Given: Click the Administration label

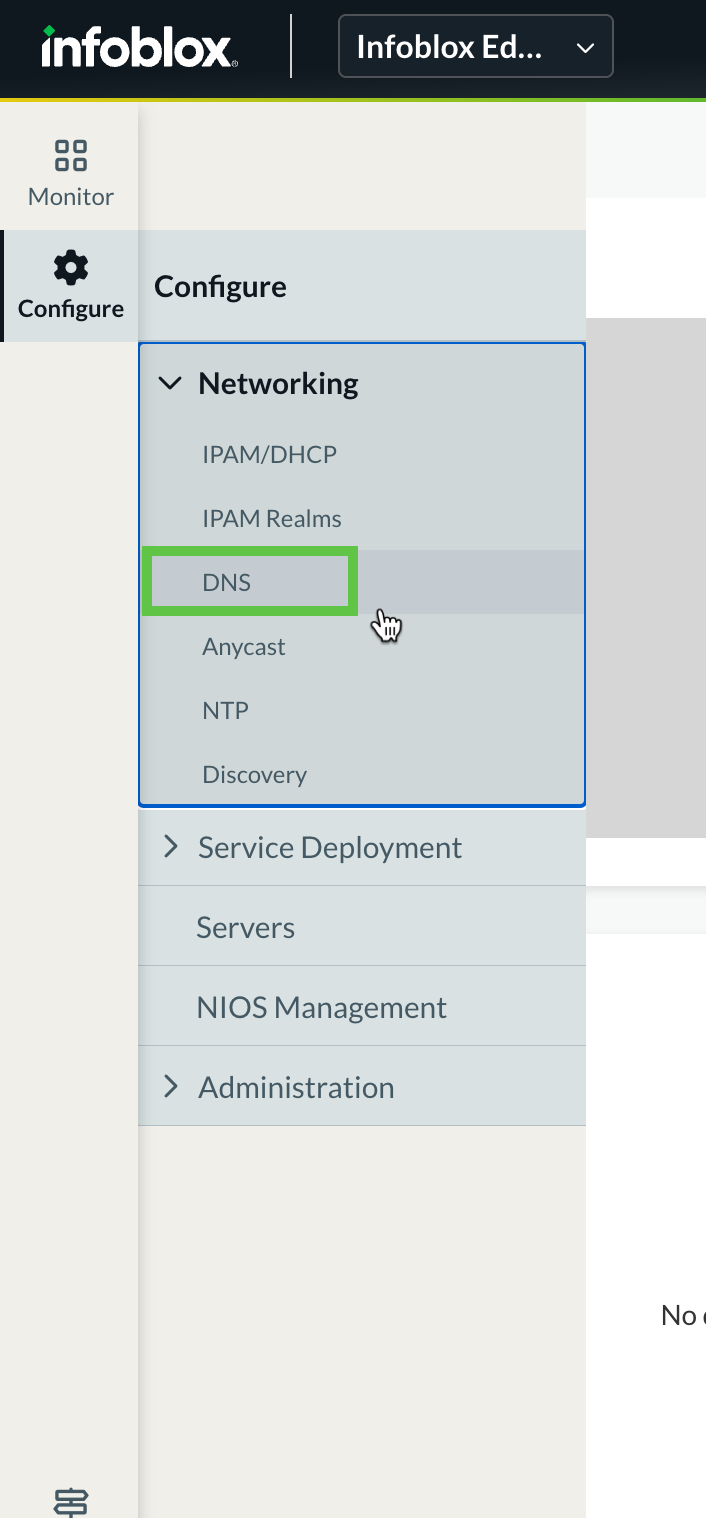Looking at the screenshot, I should tap(296, 1087).
